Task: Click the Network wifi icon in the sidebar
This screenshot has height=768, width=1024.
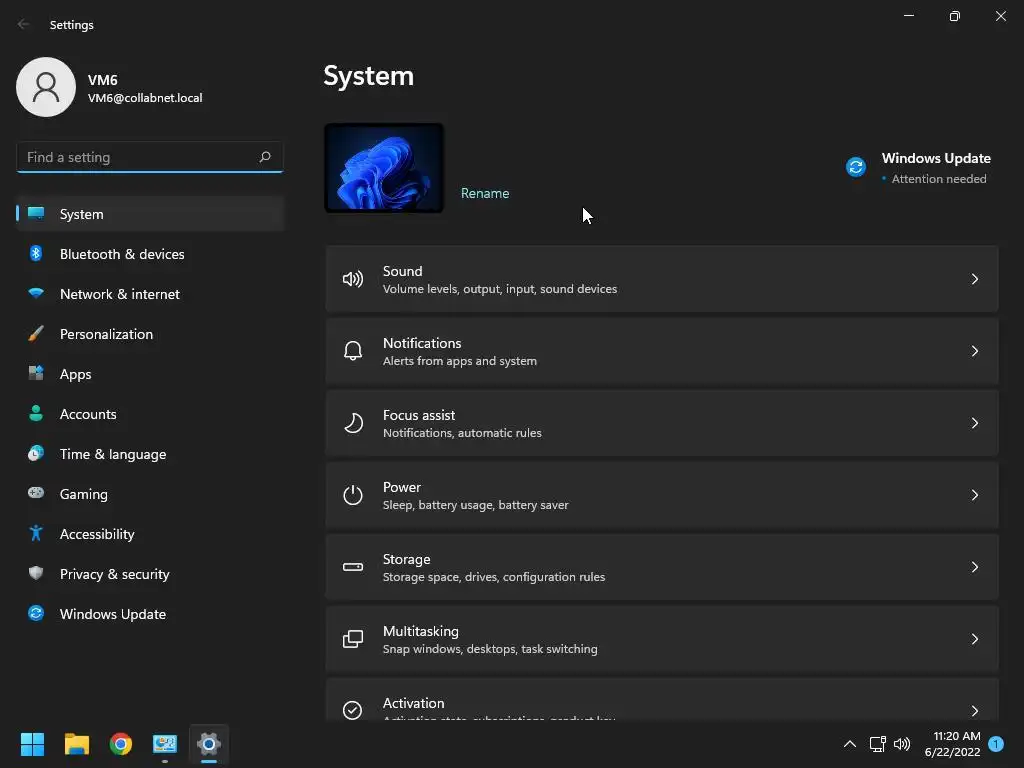Action: 36,293
